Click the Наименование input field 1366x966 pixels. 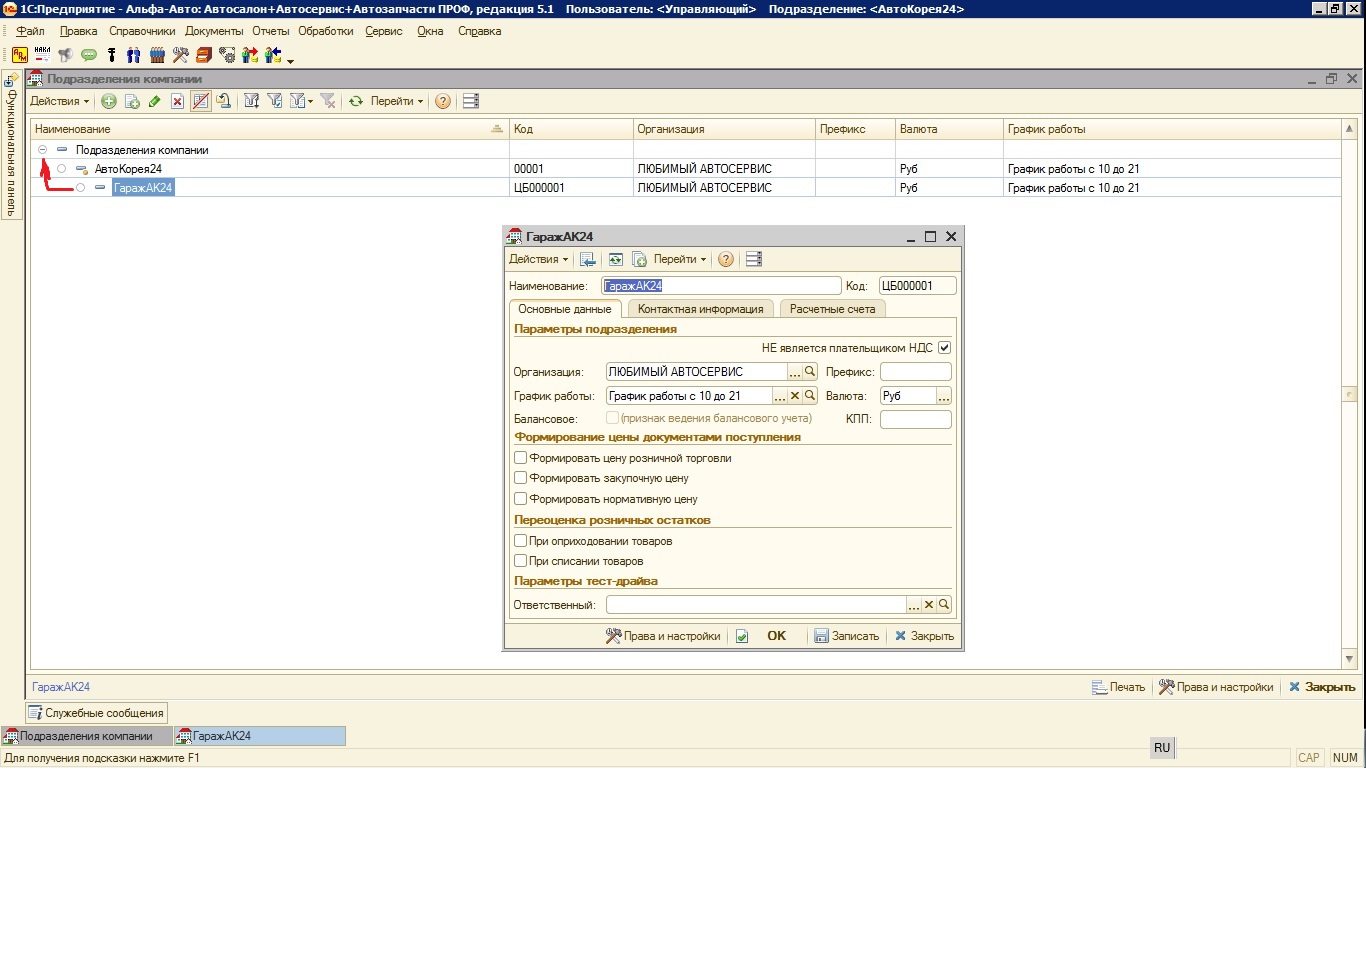click(721, 286)
